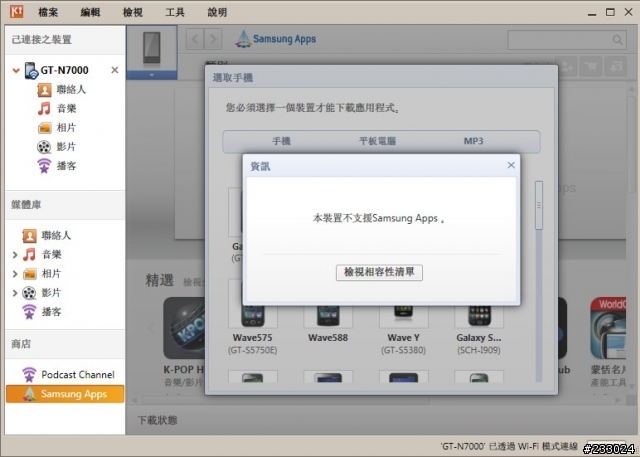Select the GT-N7000 device icon

[31, 70]
